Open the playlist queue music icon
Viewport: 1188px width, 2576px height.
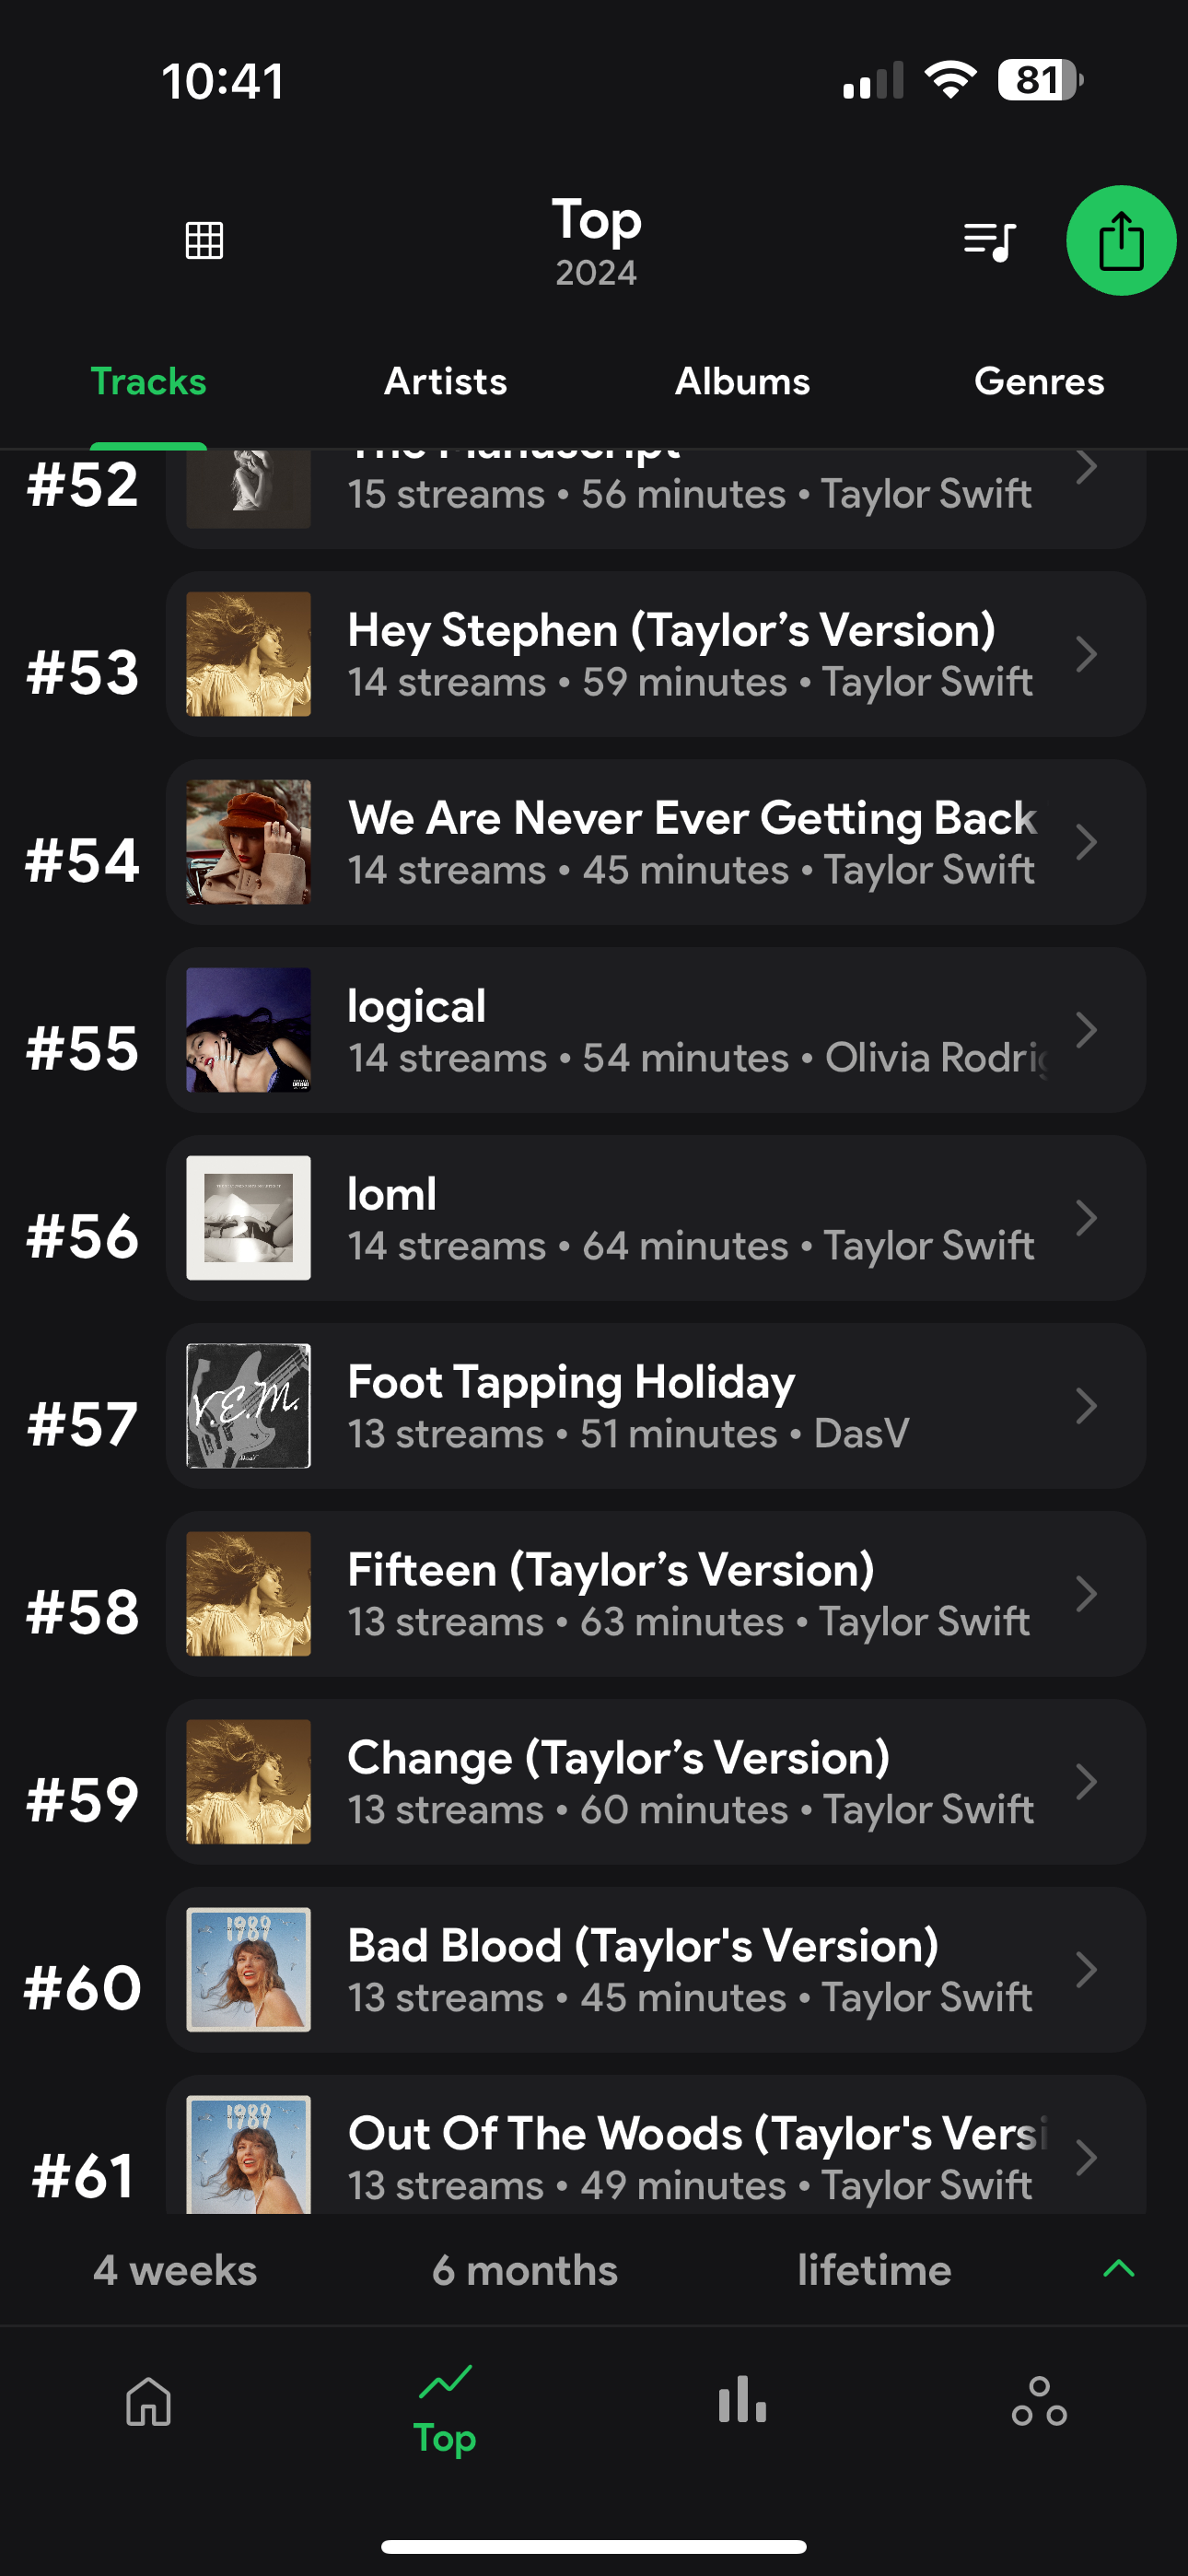989,241
